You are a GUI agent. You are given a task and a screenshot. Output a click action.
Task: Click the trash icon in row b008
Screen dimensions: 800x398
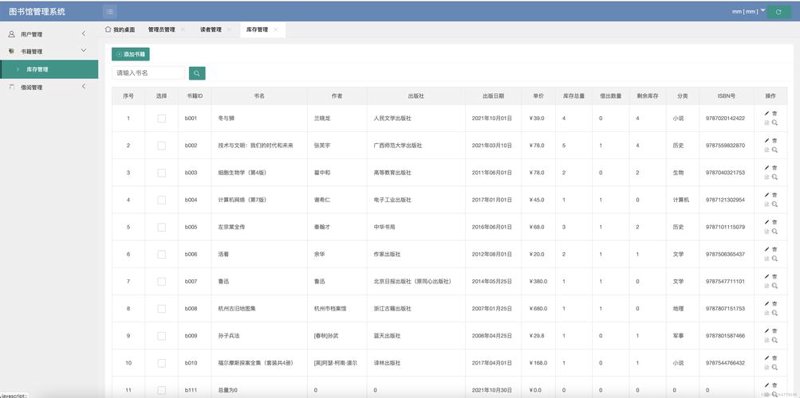point(774,304)
